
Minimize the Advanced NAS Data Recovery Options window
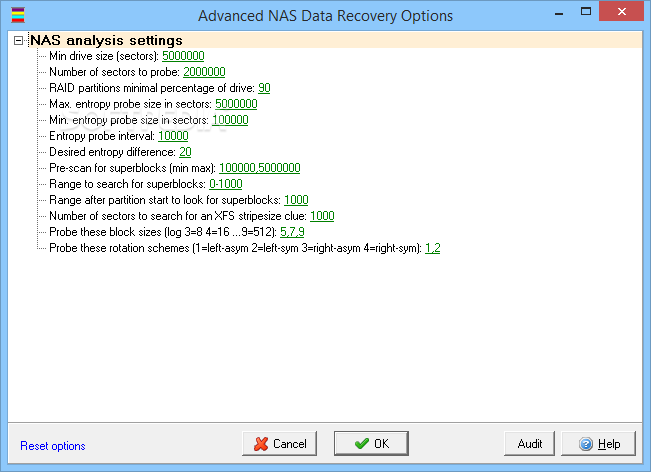pyautogui.click(x=559, y=12)
